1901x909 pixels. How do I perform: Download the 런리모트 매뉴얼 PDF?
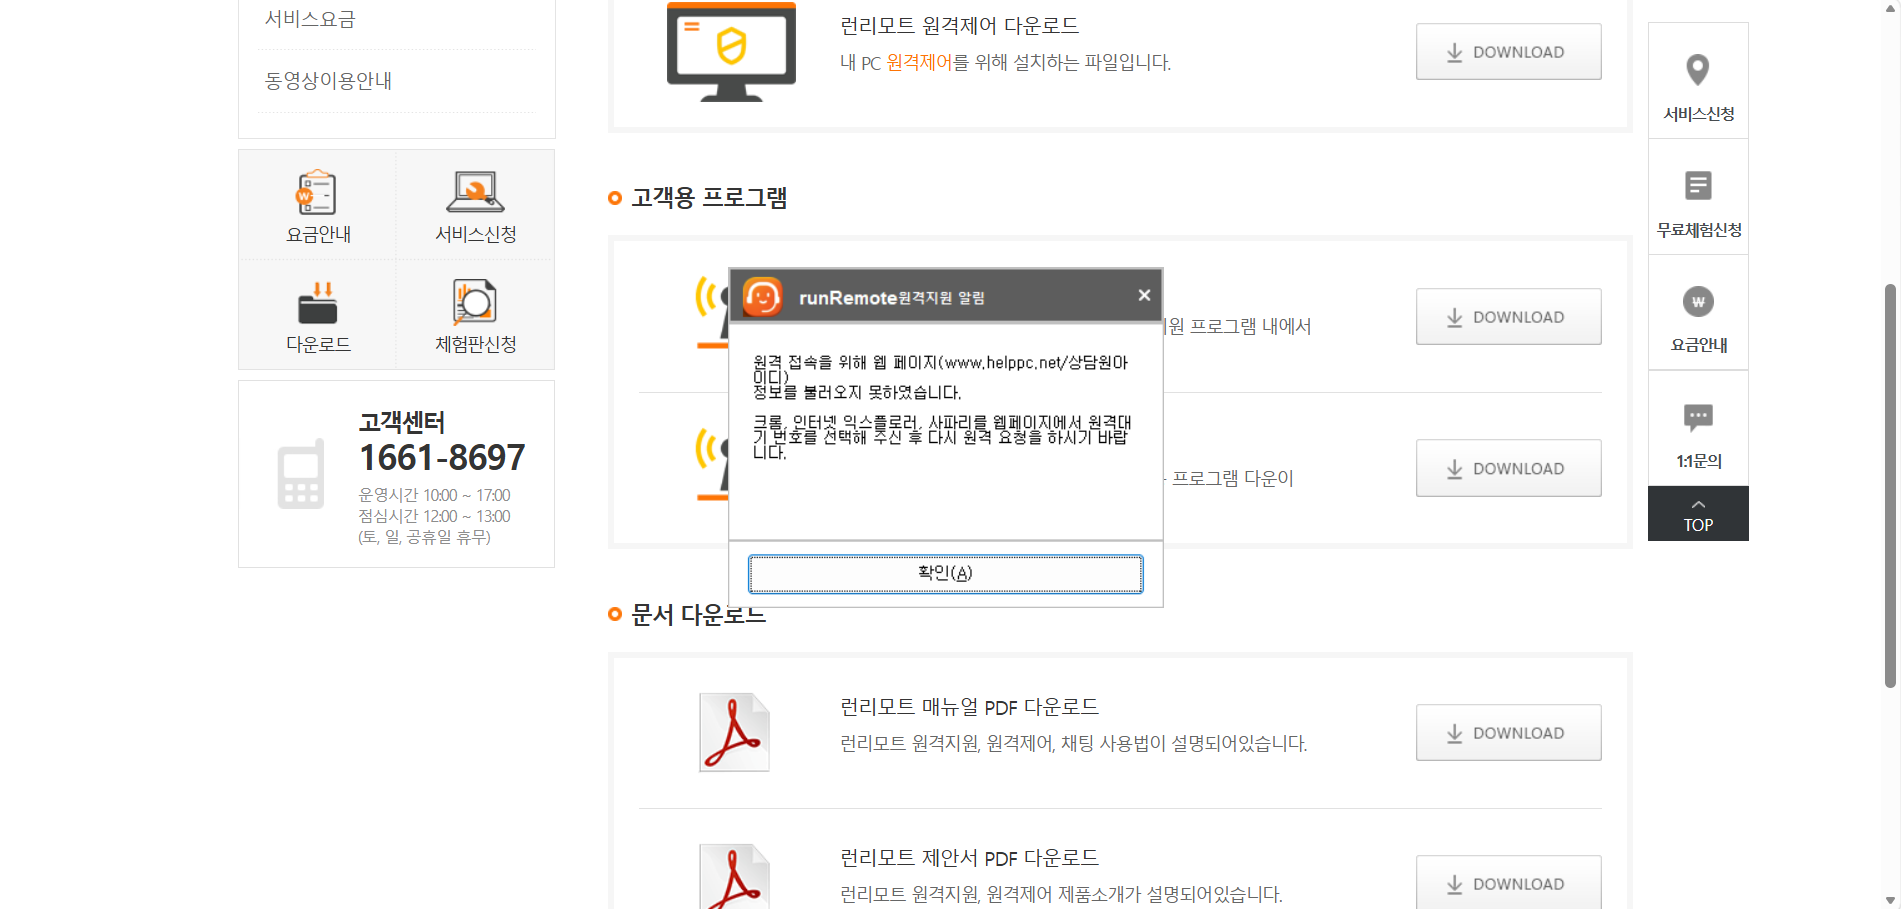click(1508, 733)
